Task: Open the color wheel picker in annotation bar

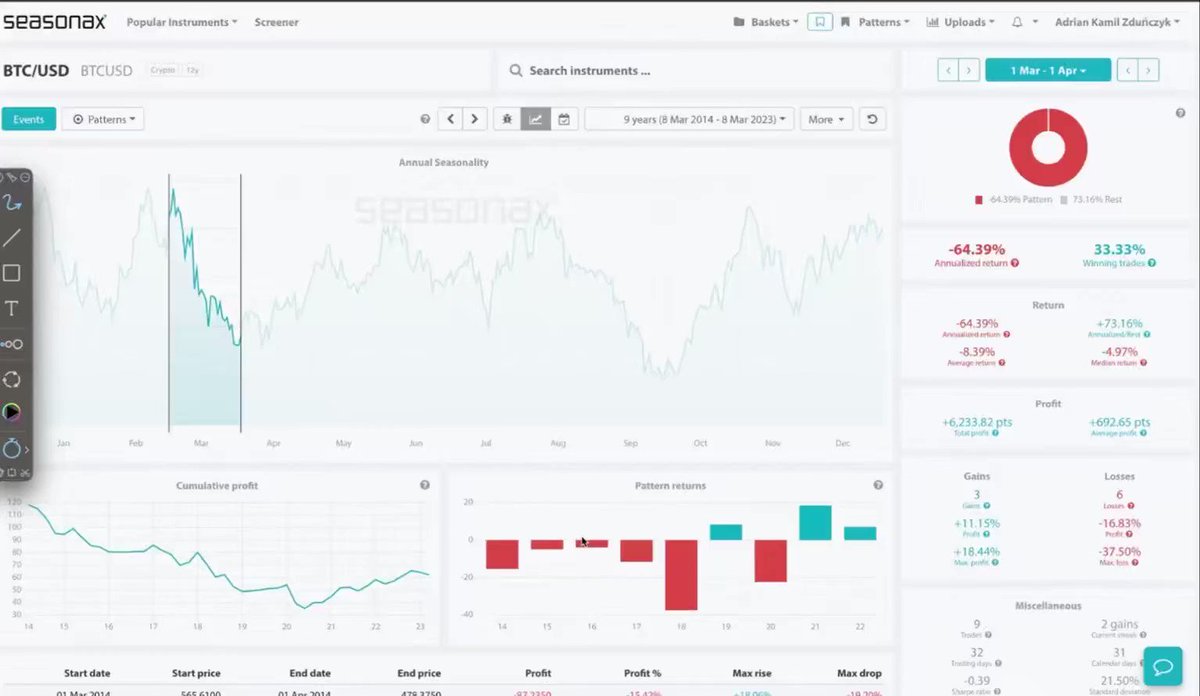Action: tap(12, 412)
